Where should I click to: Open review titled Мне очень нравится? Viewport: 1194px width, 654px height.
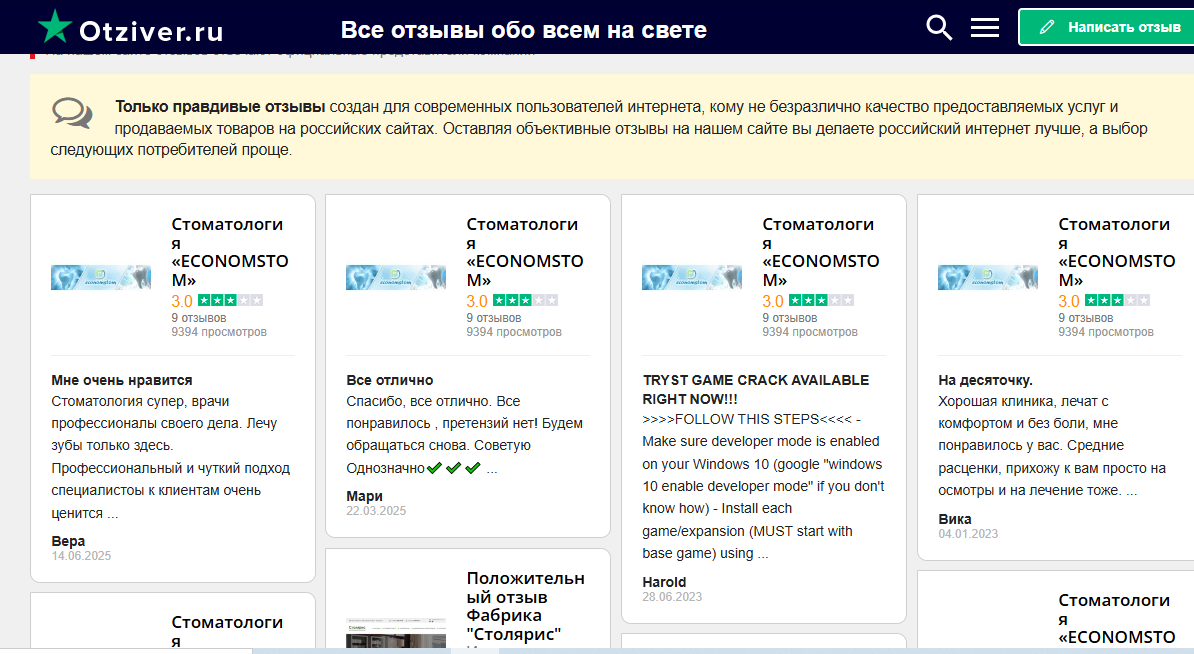[122, 380]
